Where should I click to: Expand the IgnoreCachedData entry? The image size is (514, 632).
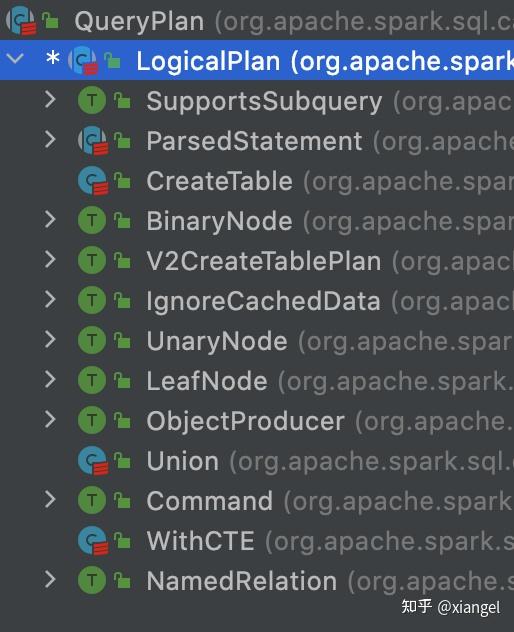(50, 299)
